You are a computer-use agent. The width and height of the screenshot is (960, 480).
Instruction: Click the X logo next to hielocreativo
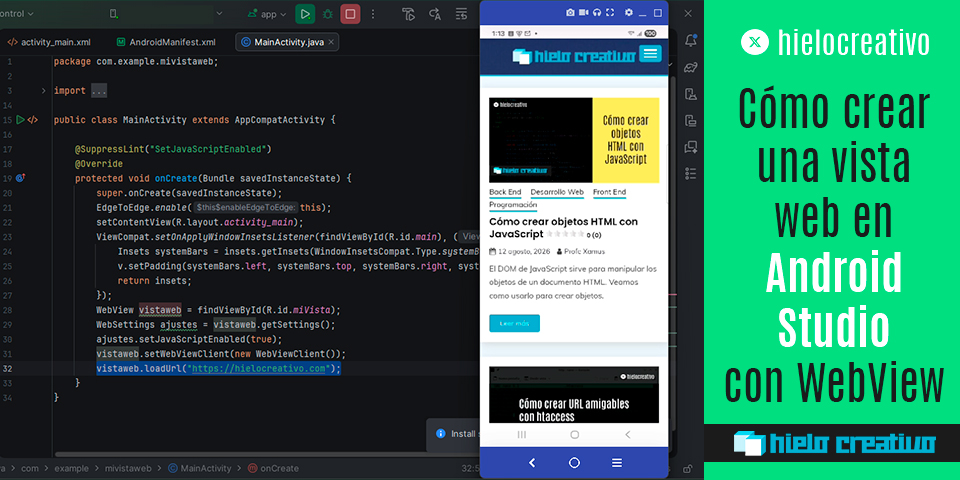[754, 42]
